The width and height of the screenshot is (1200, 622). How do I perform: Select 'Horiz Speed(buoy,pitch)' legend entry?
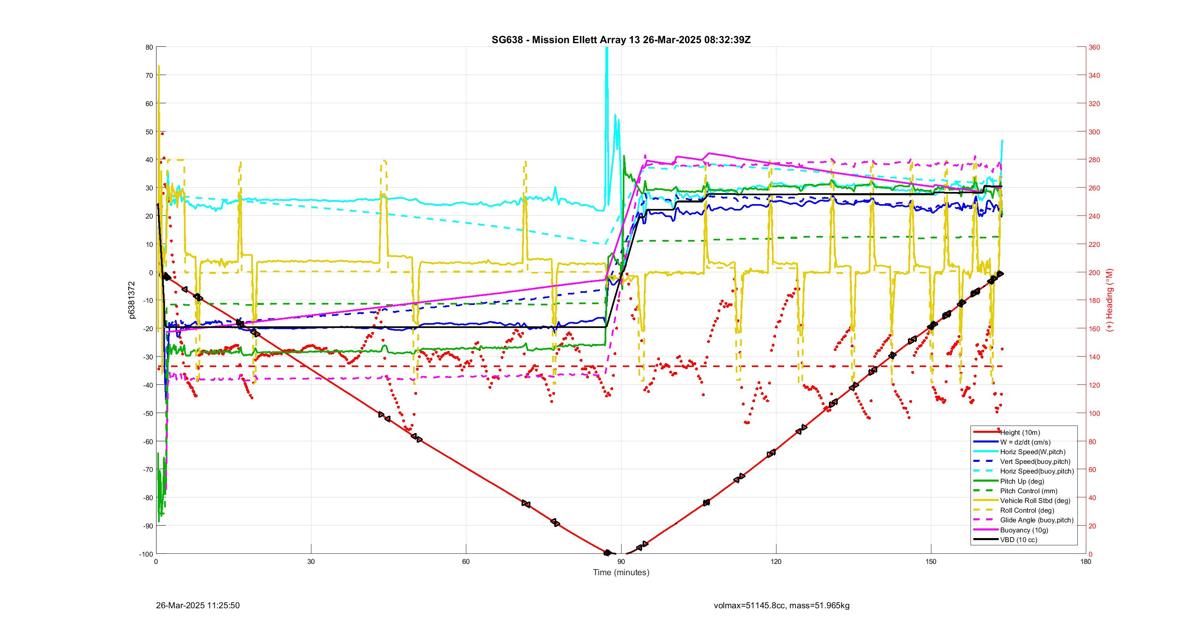point(1038,471)
